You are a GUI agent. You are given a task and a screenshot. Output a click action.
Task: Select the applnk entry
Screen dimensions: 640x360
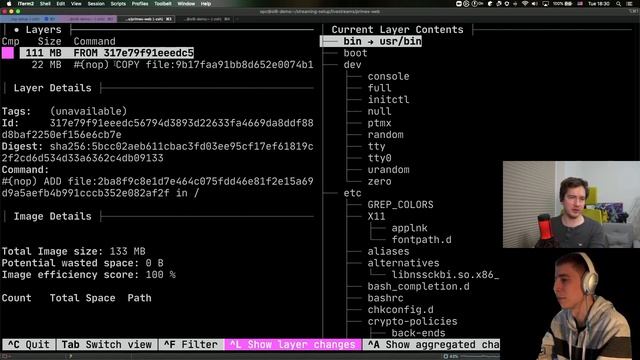click(x=409, y=228)
